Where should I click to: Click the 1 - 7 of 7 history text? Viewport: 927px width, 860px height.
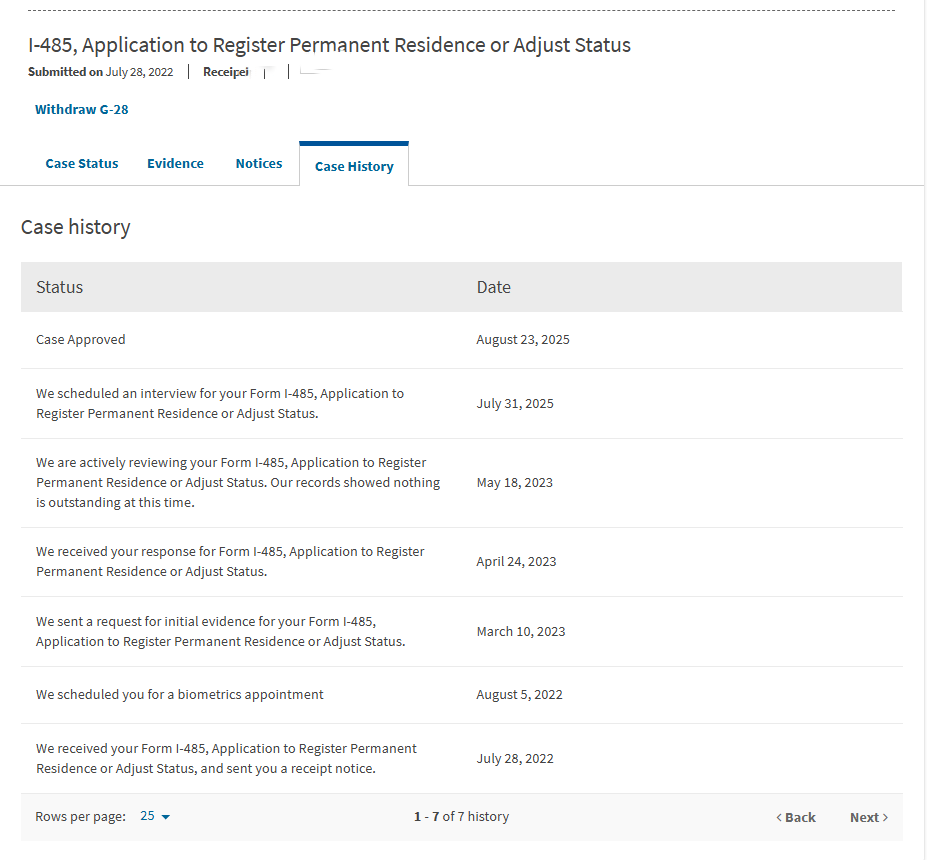tap(461, 816)
